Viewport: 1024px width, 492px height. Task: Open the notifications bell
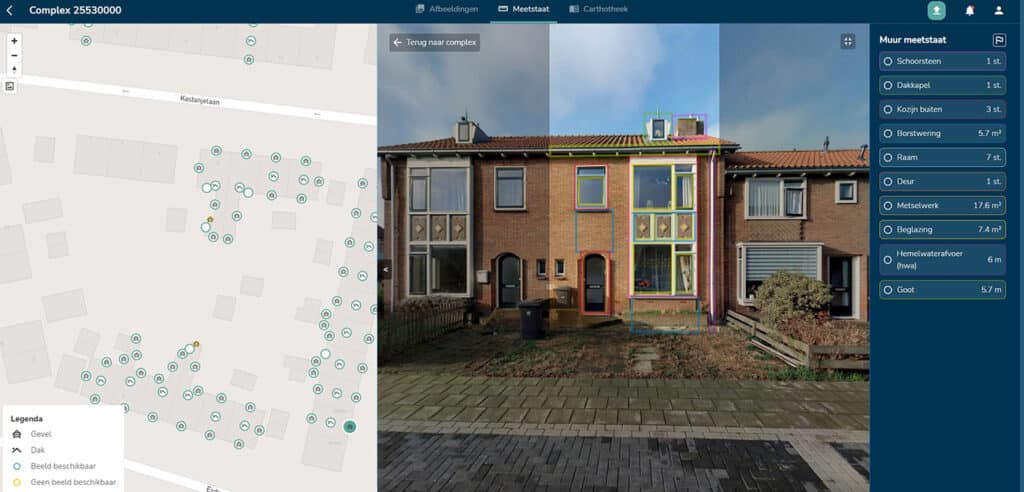click(969, 10)
